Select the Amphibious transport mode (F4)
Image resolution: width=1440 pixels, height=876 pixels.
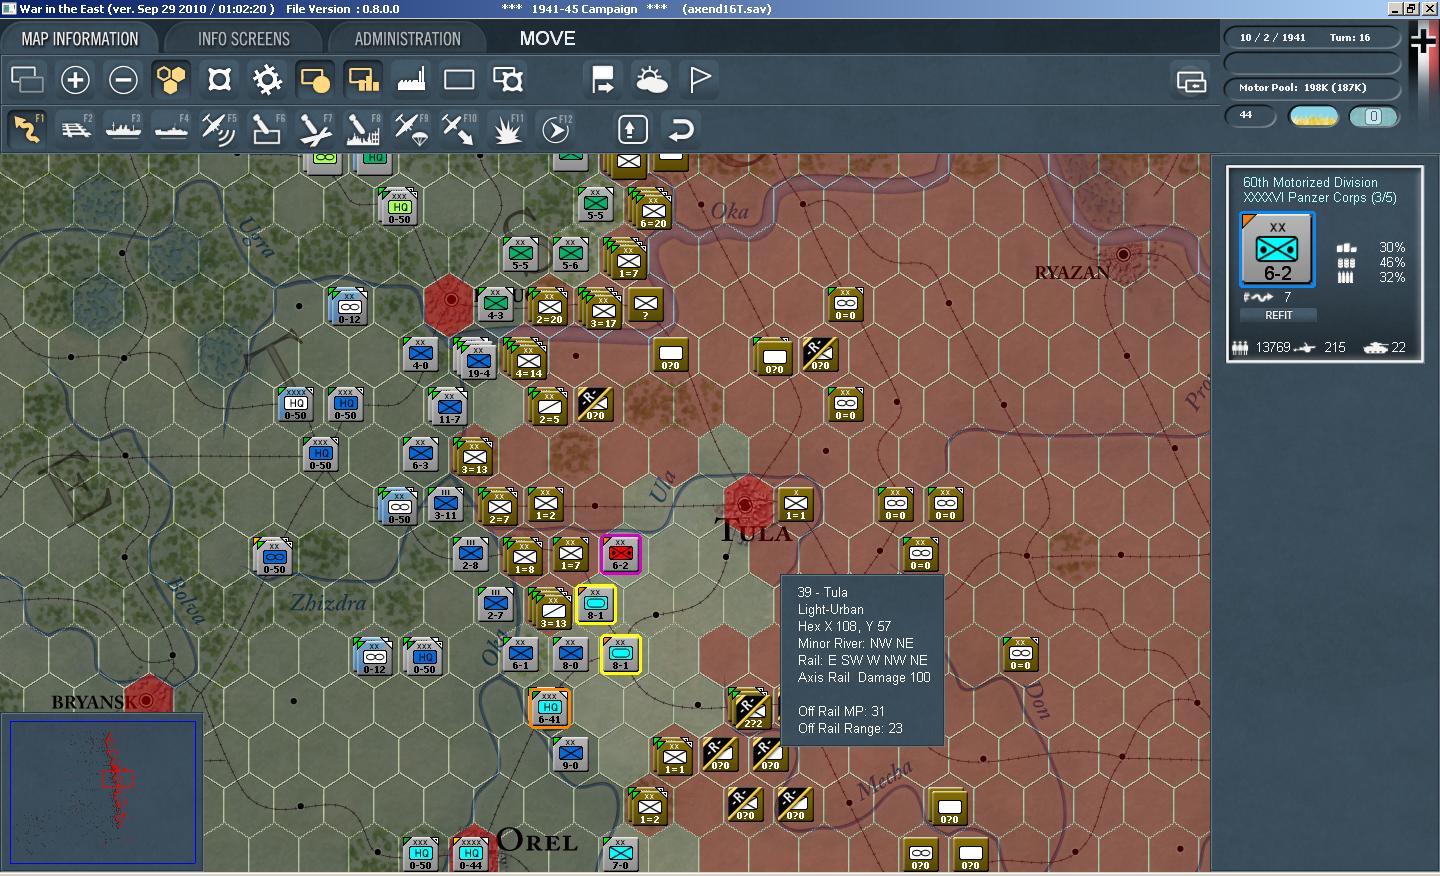coord(172,129)
